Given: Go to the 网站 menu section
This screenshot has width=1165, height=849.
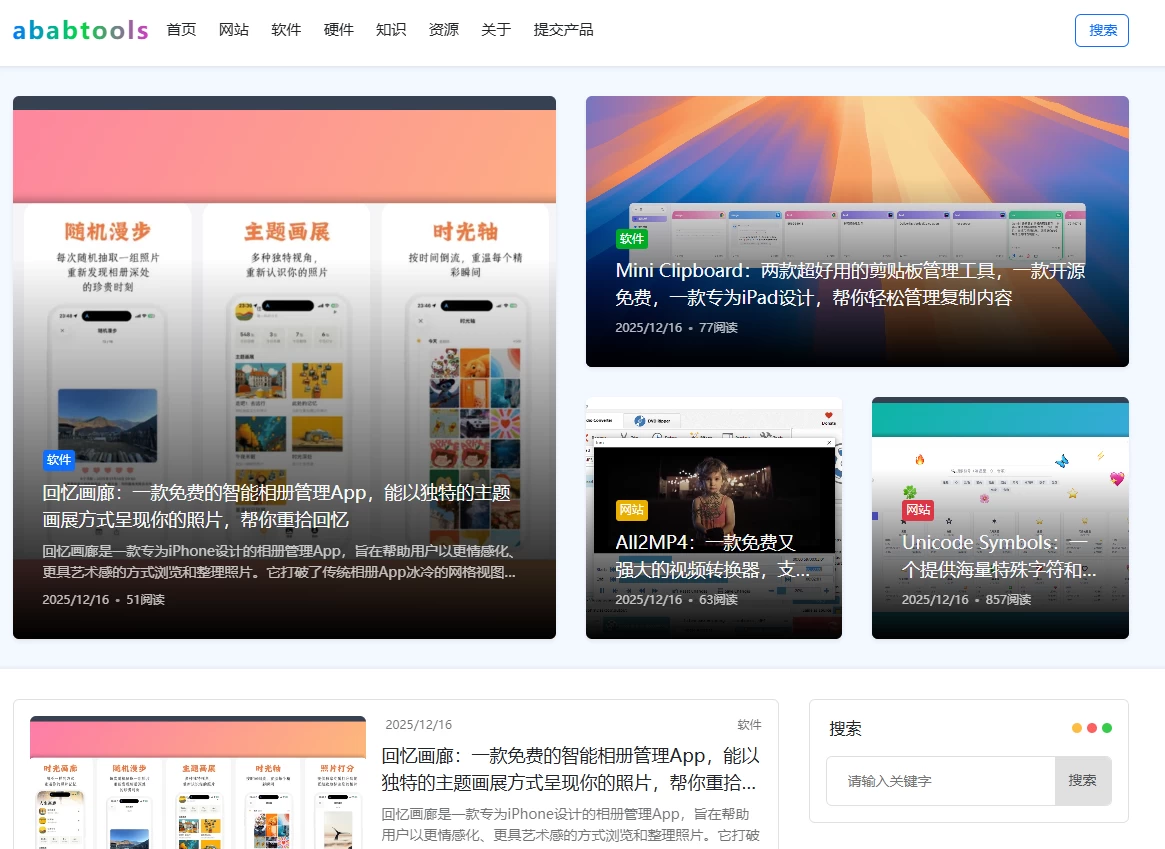Looking at the screenshot, I should 234,30.
